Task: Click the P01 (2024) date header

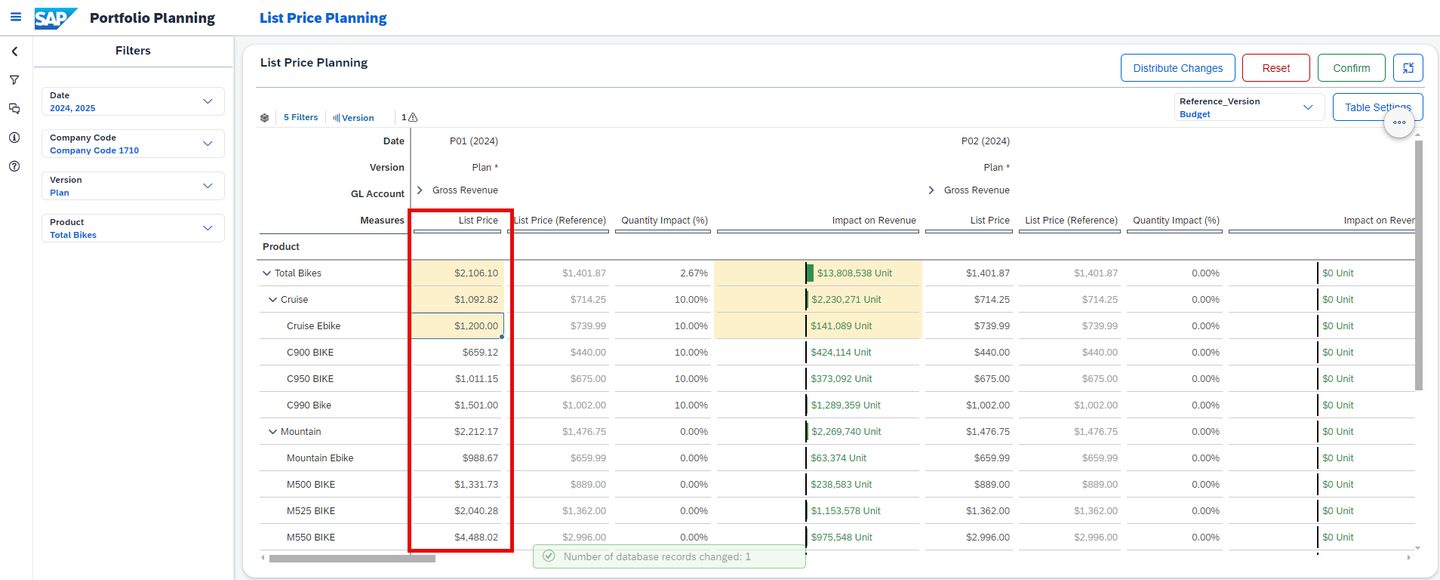Action: (x=473, y=141)
